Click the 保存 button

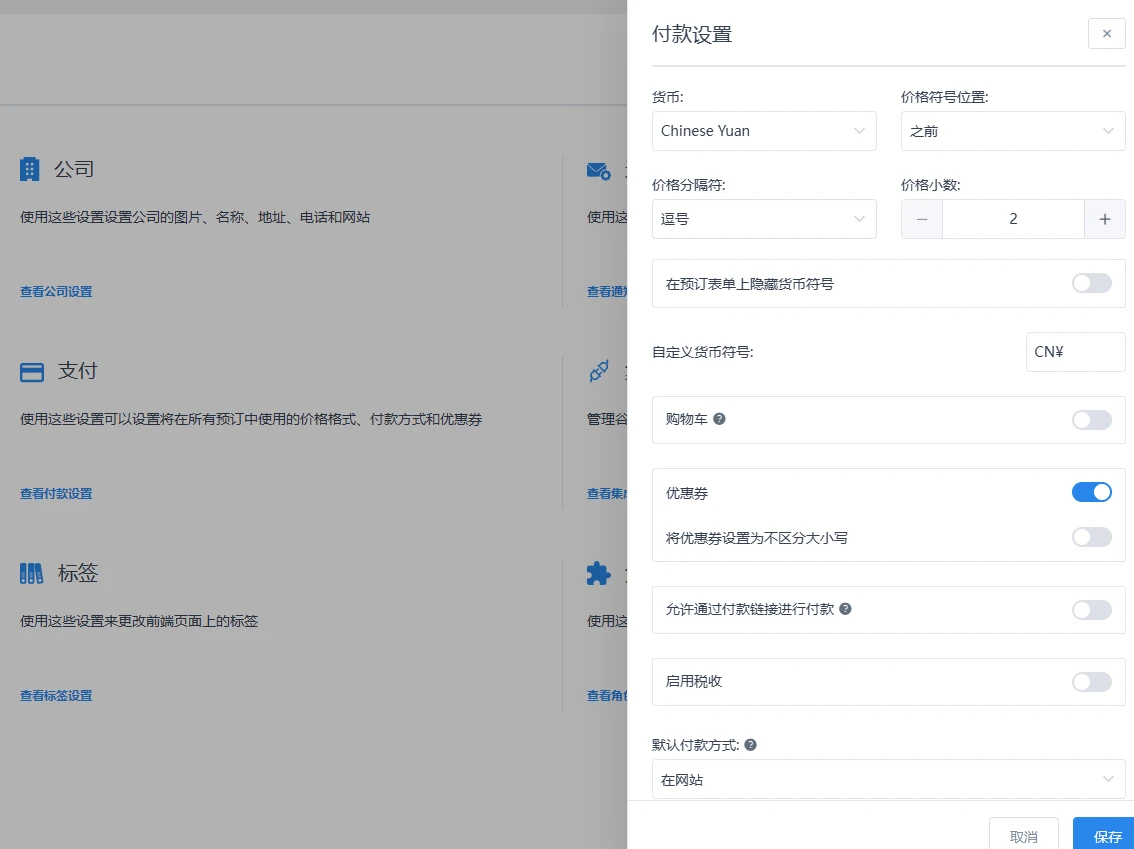click(1104, 836)
